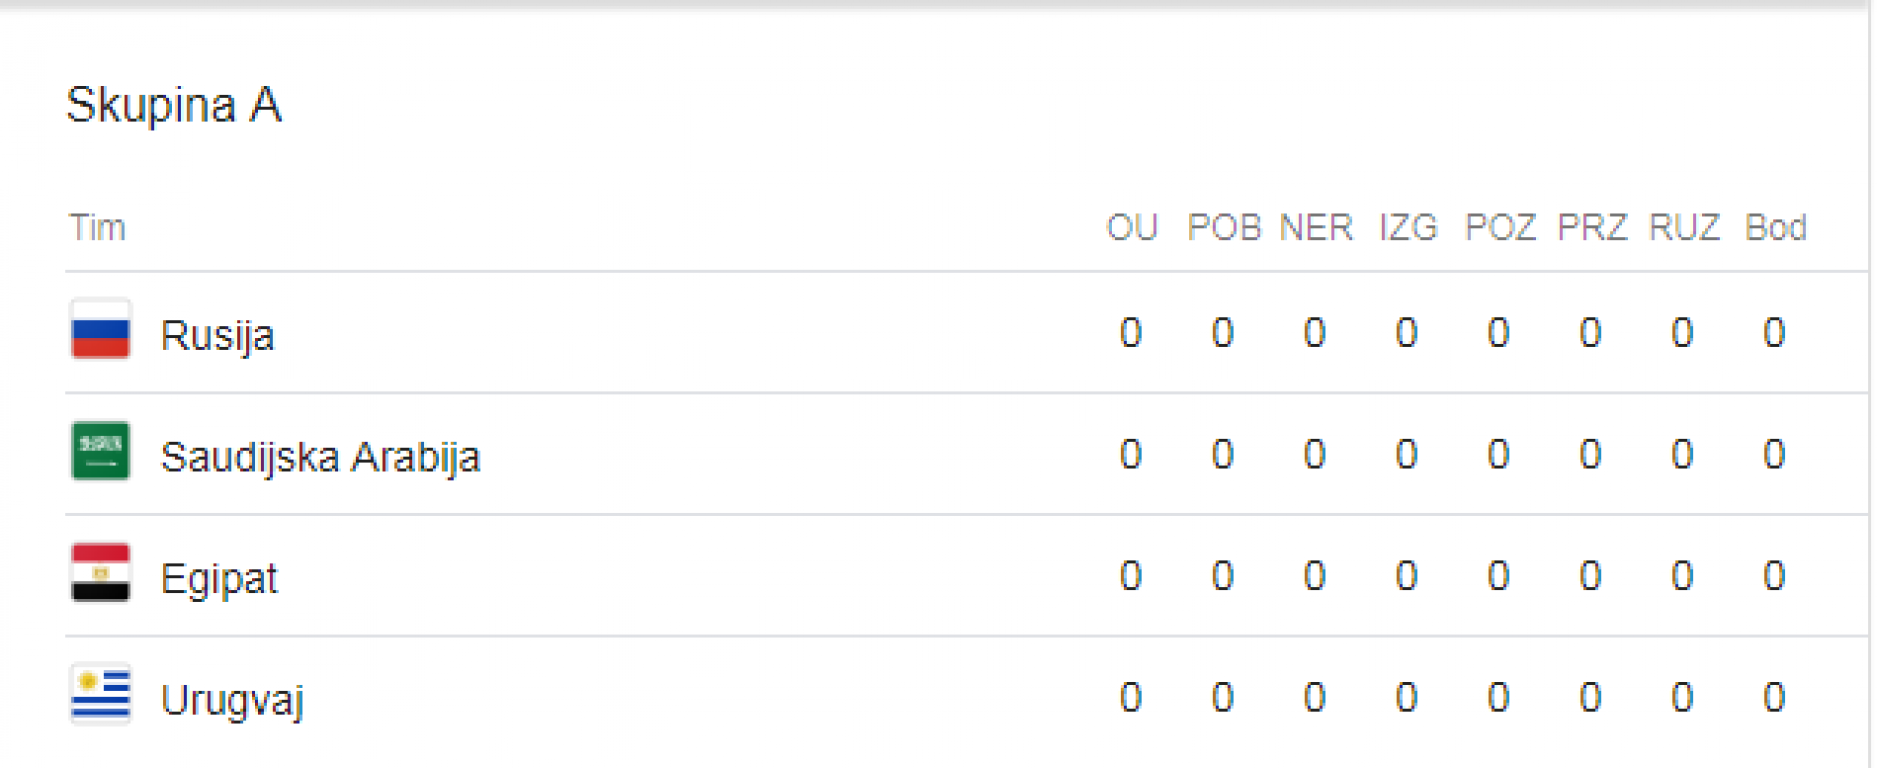Click the POB column header
The image size is (1877, 768).
tap(1223, 228)
